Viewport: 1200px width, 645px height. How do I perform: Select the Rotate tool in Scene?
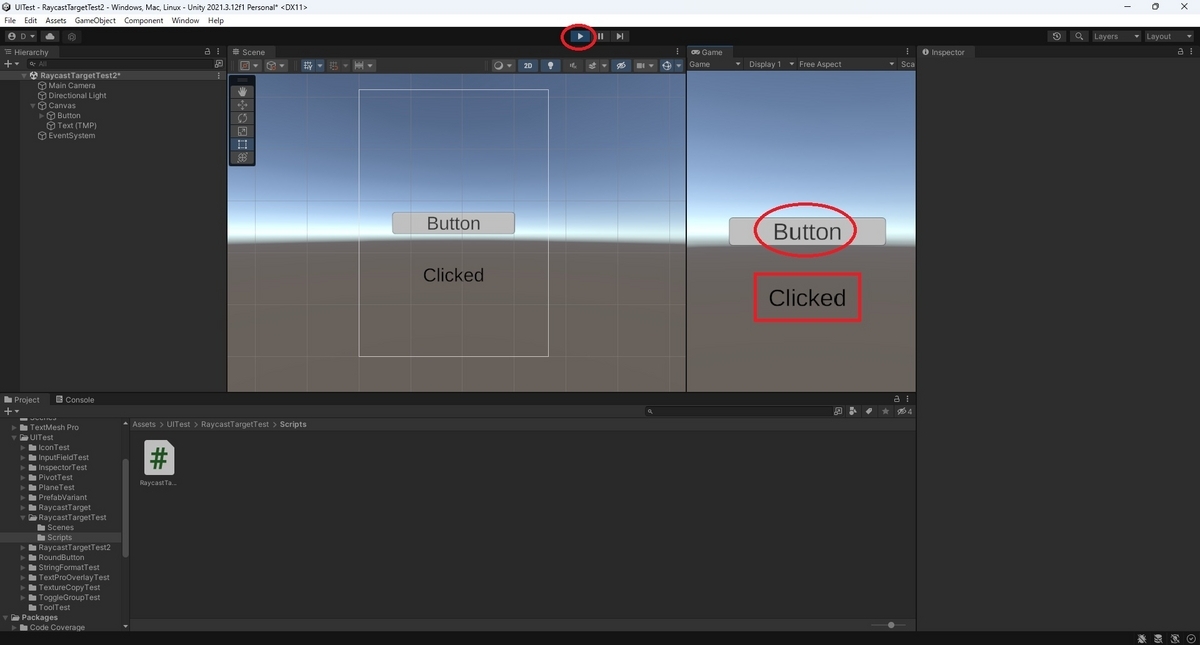(242, 118)
